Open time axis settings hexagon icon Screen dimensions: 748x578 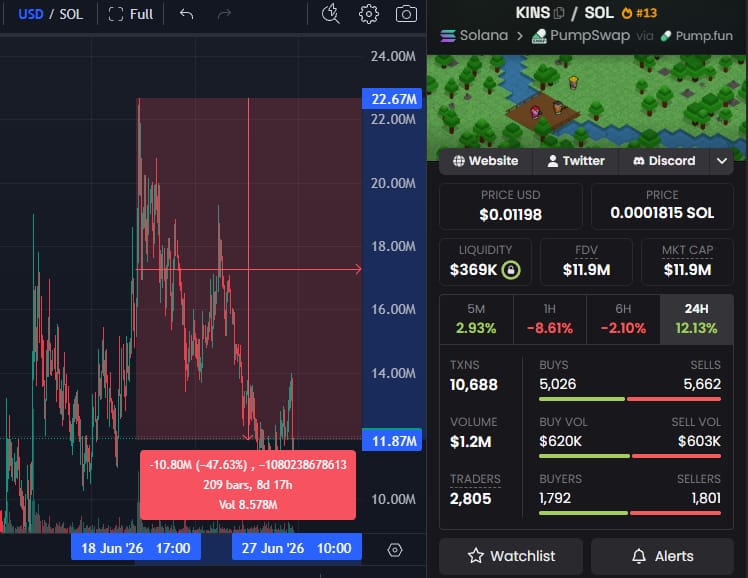395,550
